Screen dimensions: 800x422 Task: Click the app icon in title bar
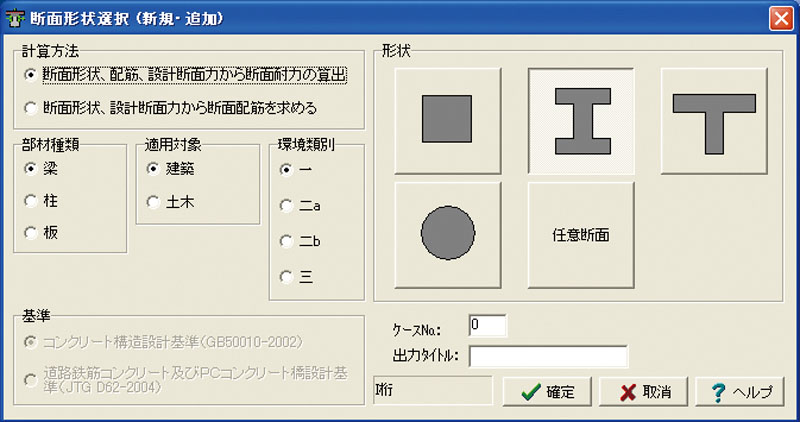tap(15, 19)
